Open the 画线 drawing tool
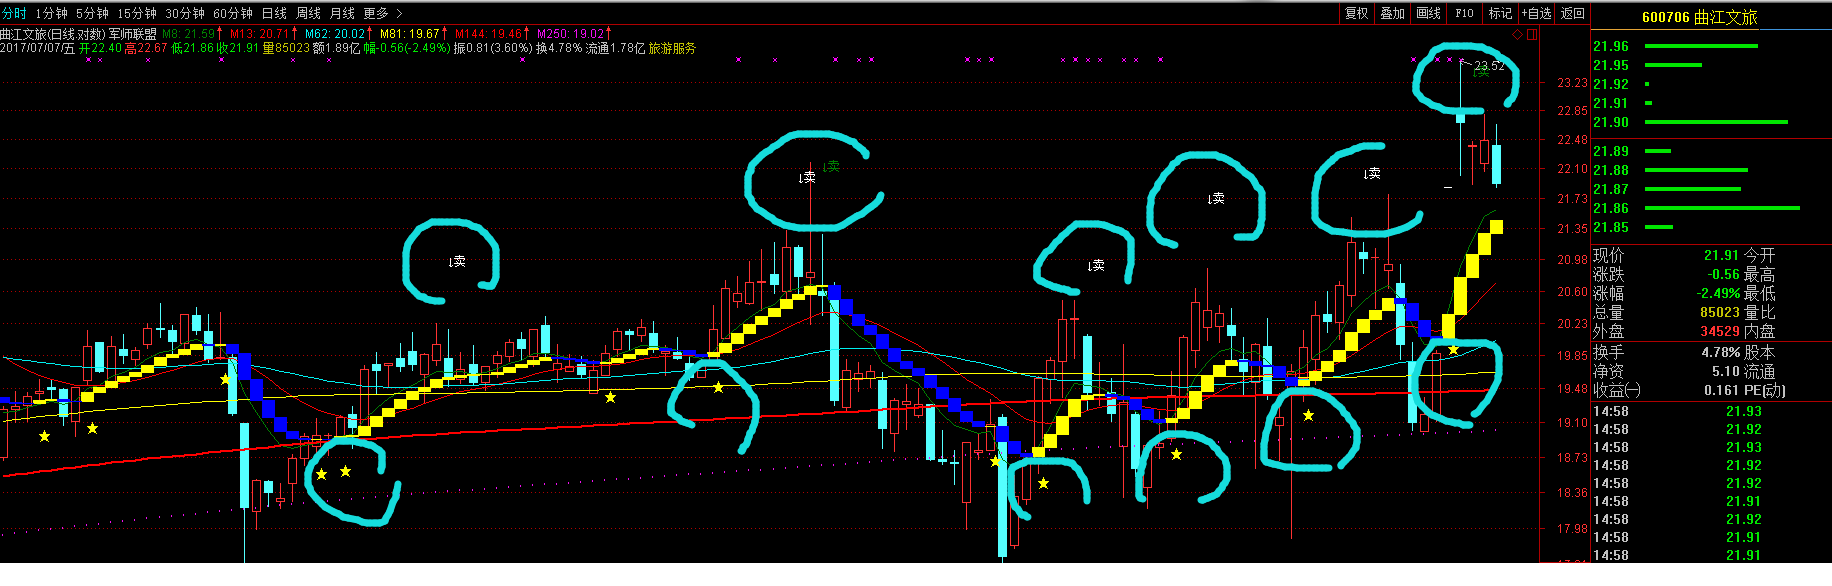 (x=1429, y=13)
